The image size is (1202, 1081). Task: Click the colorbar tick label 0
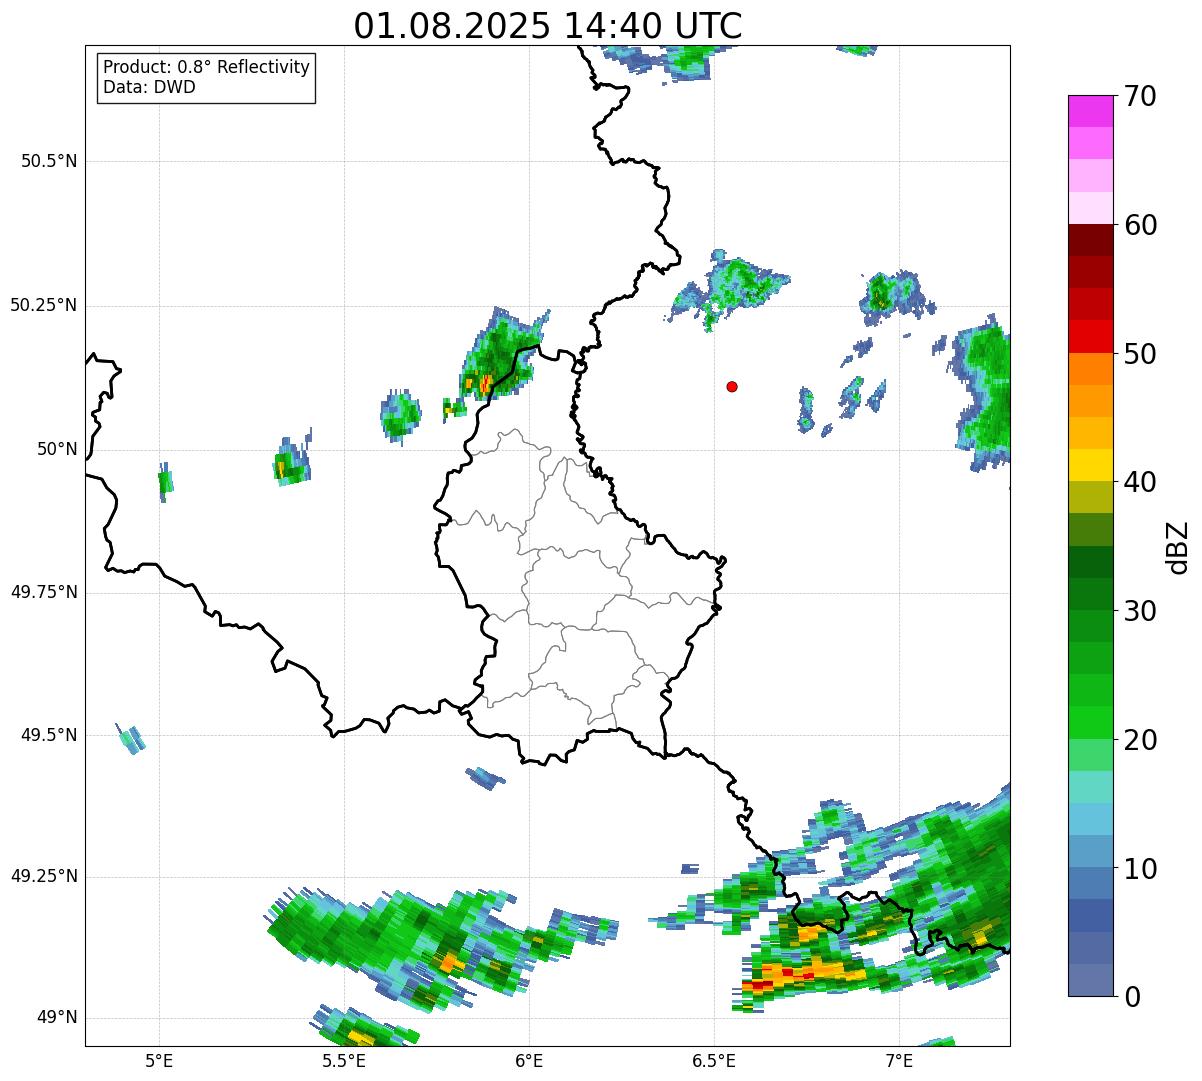pyautogui.click(x=1131, y=997)
